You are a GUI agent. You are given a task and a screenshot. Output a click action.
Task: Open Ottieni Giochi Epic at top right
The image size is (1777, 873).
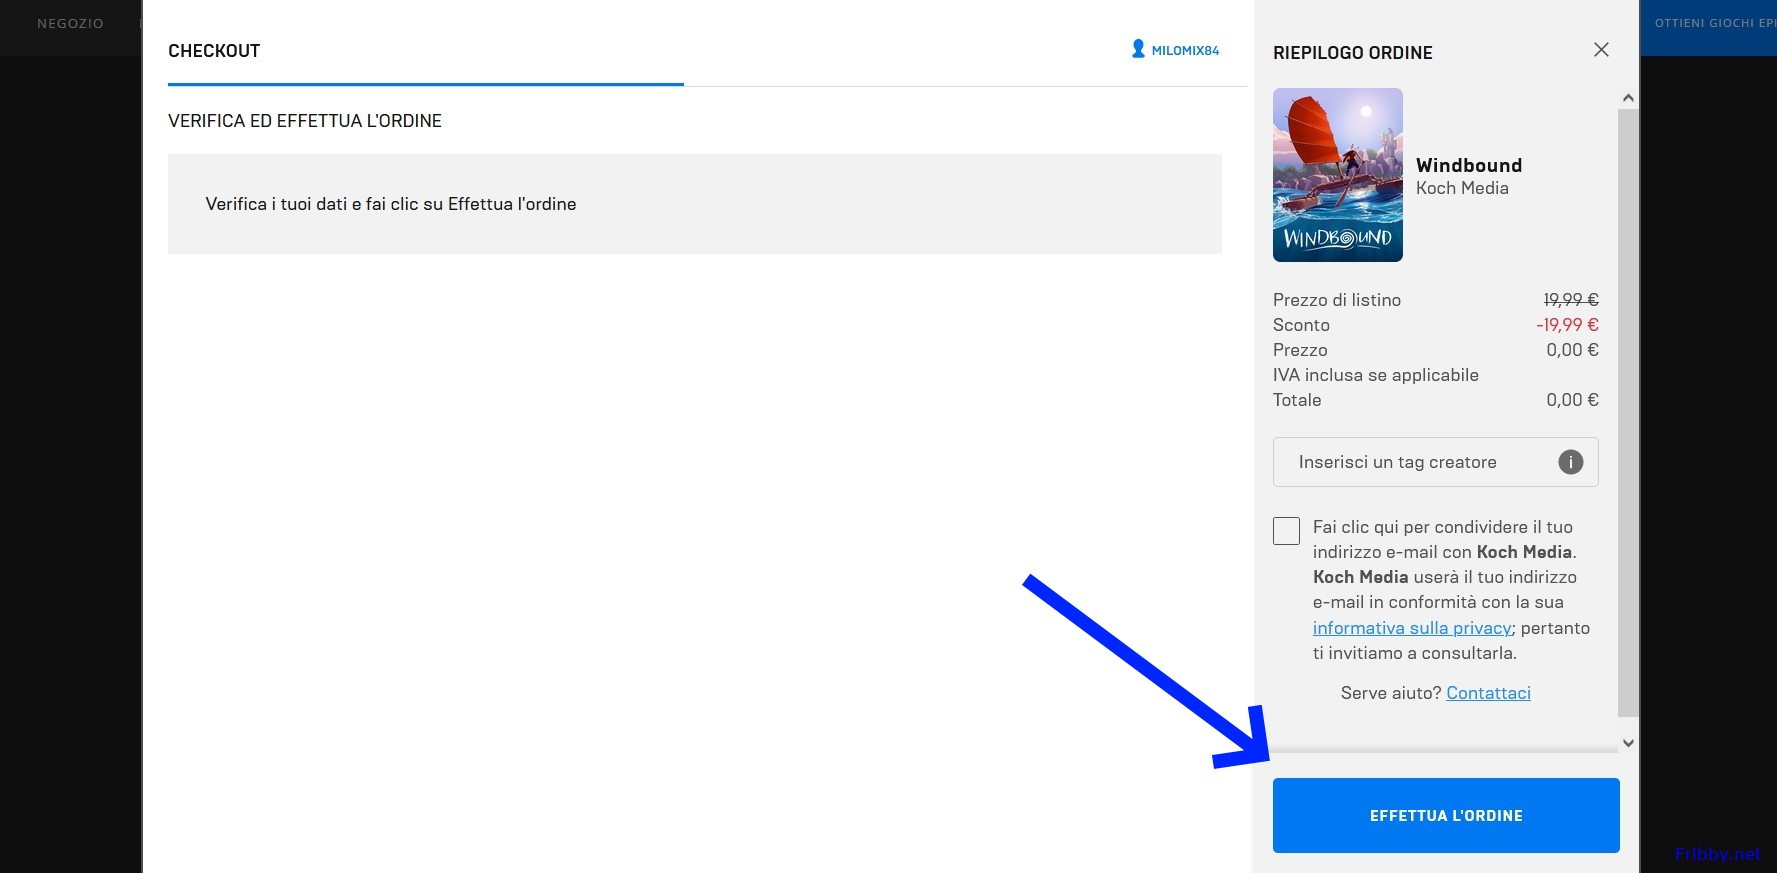(1714, 23)
